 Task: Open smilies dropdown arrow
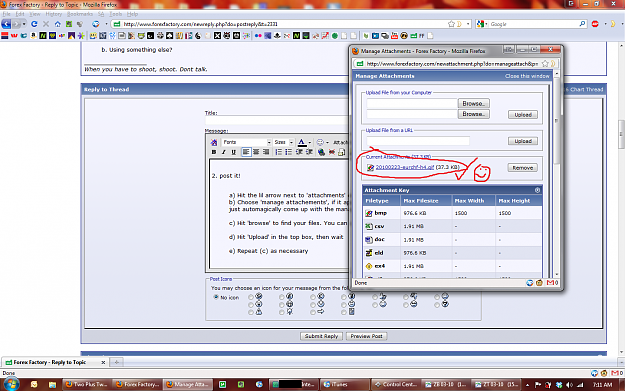[327, 143]
